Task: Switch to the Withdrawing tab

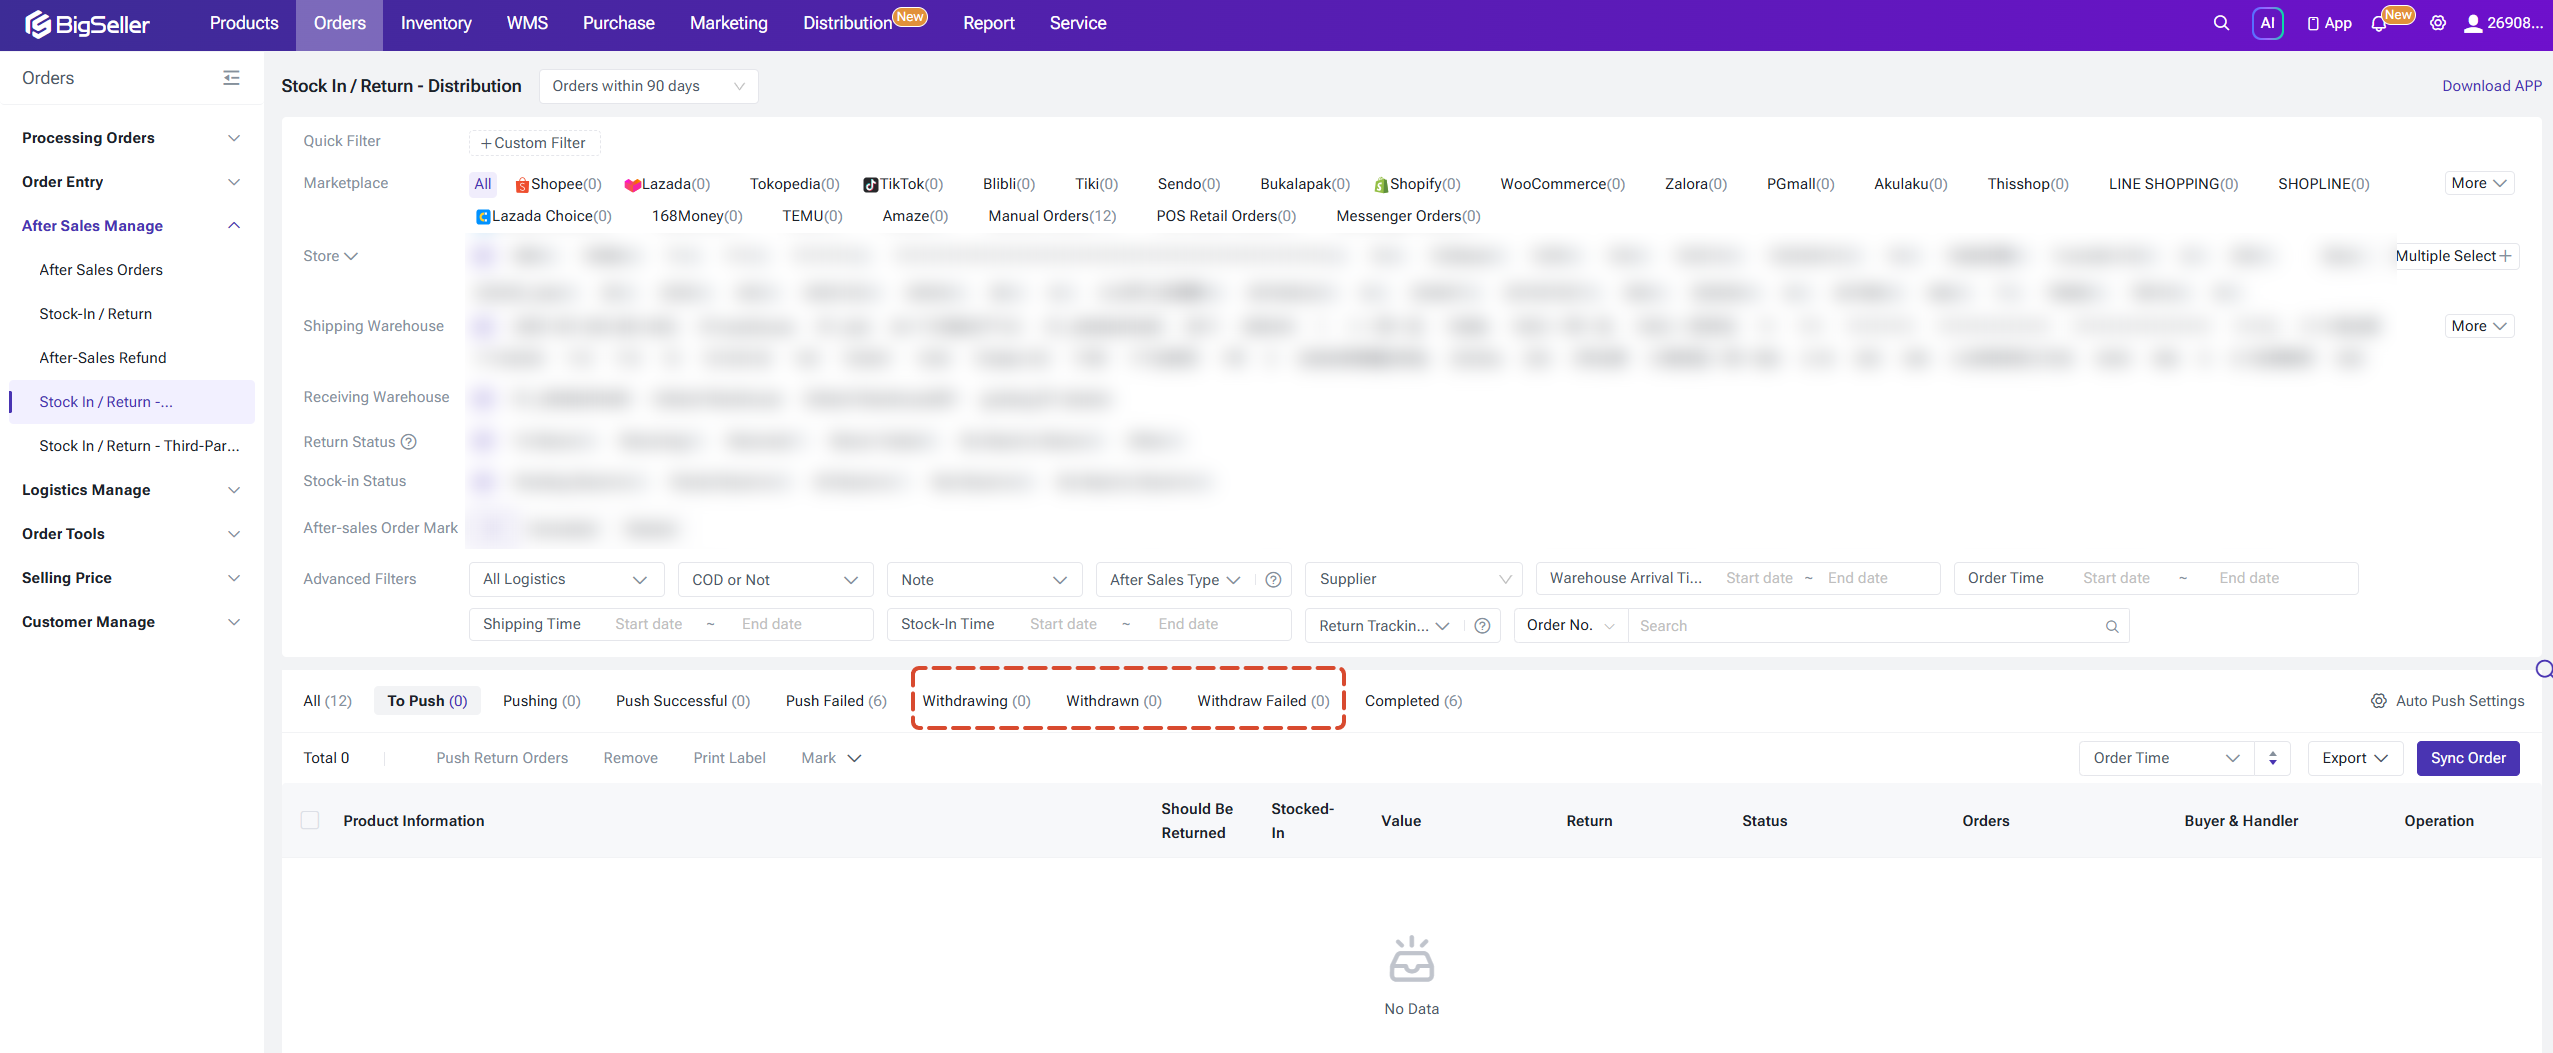Action: pos(976,701)
